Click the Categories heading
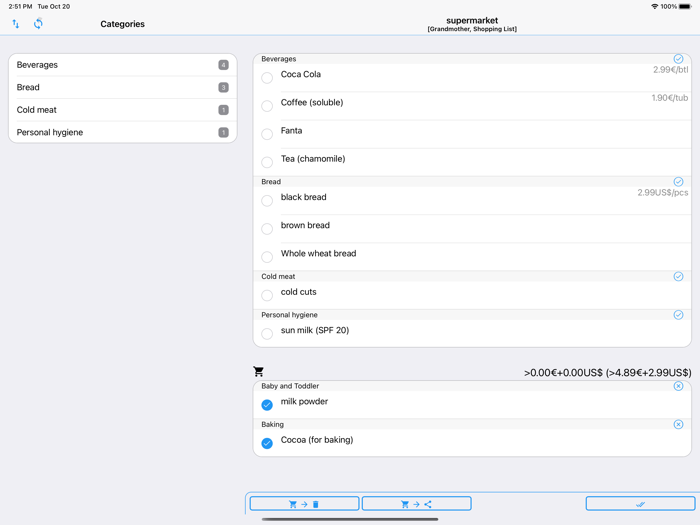Viewport: 700px width, 525px height. (x=122, y=24)
